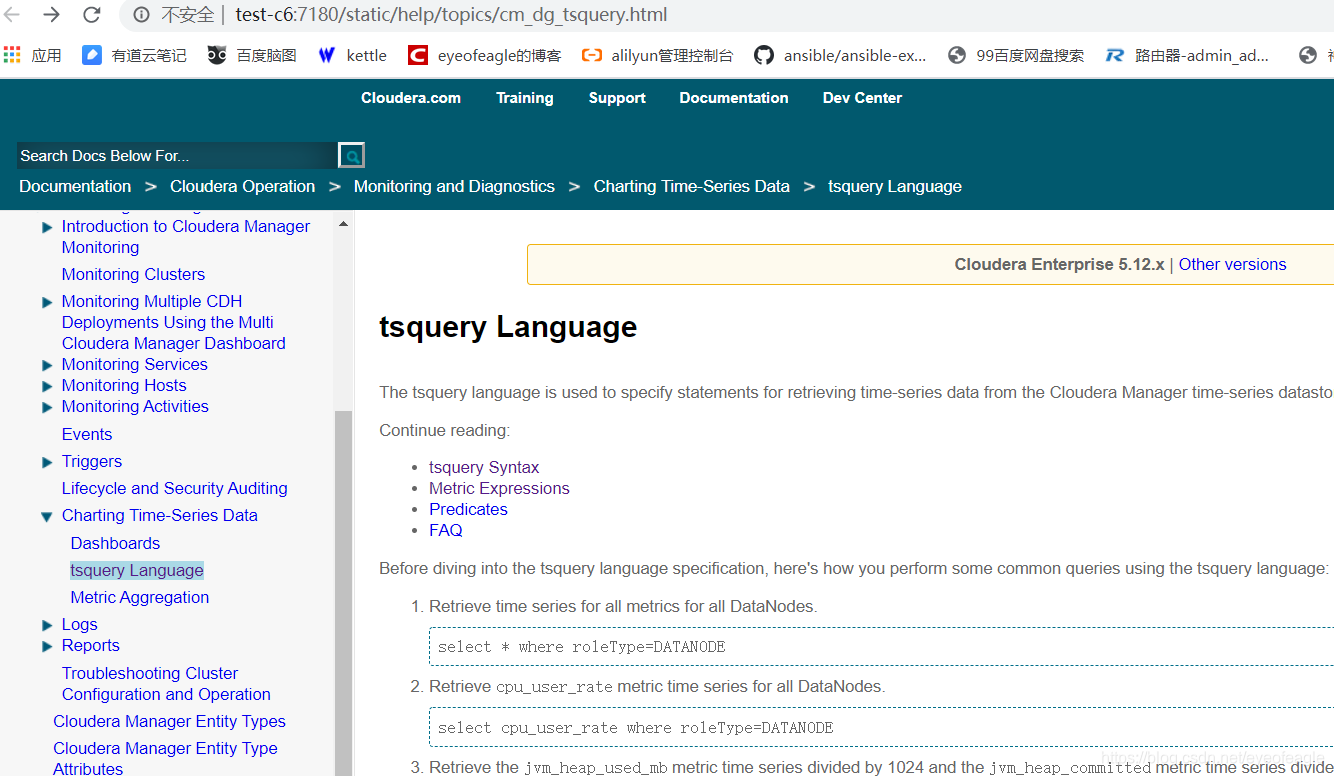Click the not-secure site info icon
Screen dimensions: 1334x776
141,15
